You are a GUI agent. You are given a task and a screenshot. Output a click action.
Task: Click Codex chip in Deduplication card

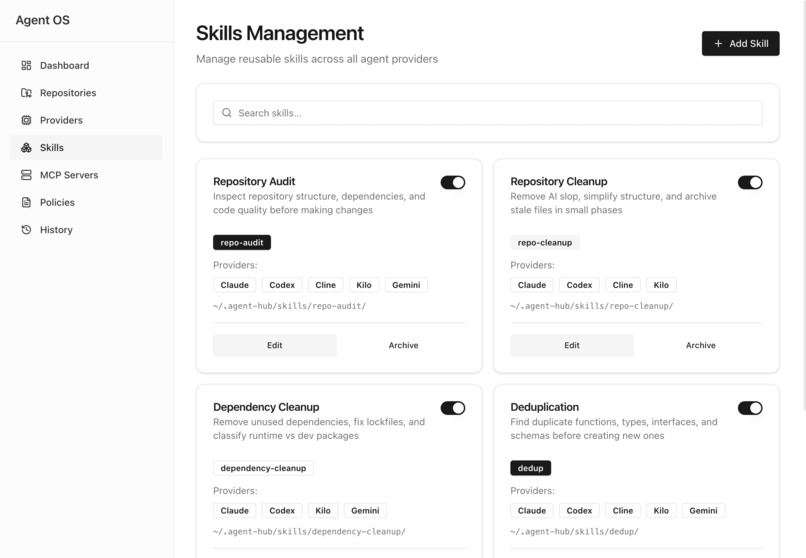pyautogui.click(x=579, y=511)
